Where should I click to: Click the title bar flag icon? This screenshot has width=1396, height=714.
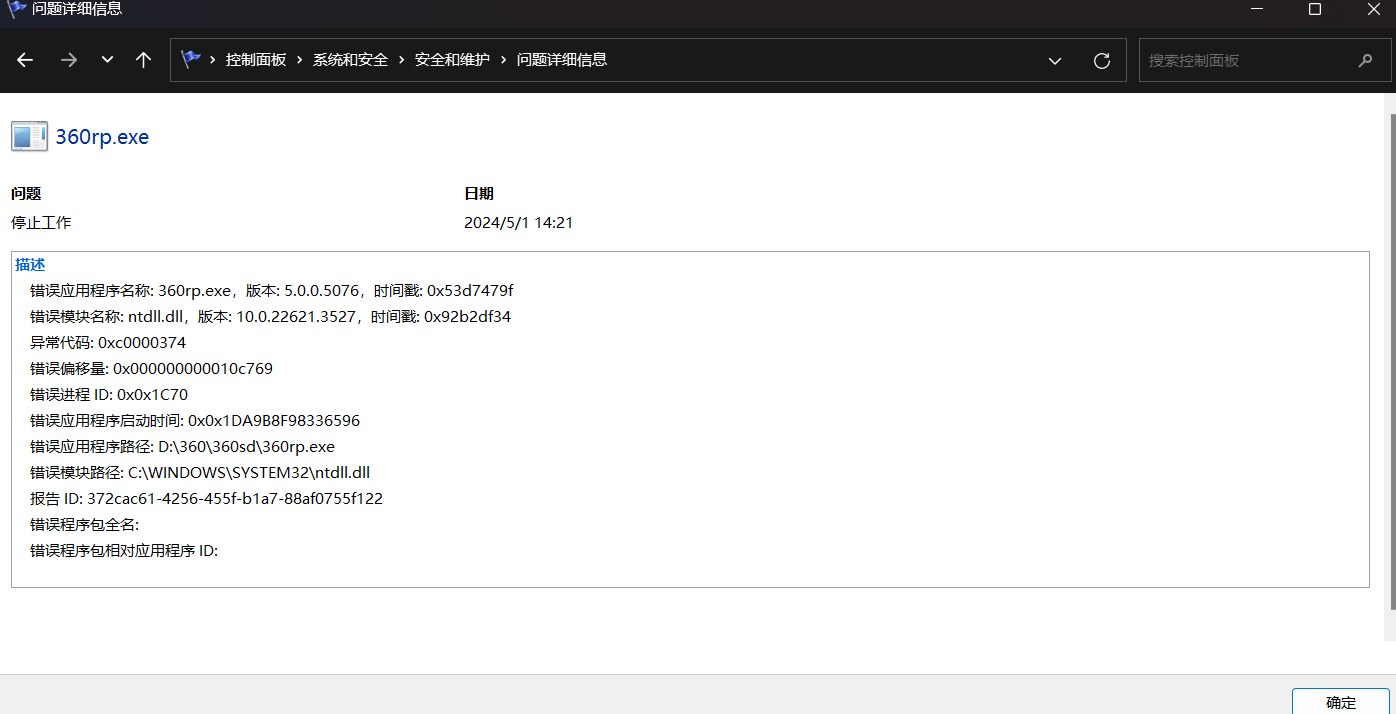point(16,9)
